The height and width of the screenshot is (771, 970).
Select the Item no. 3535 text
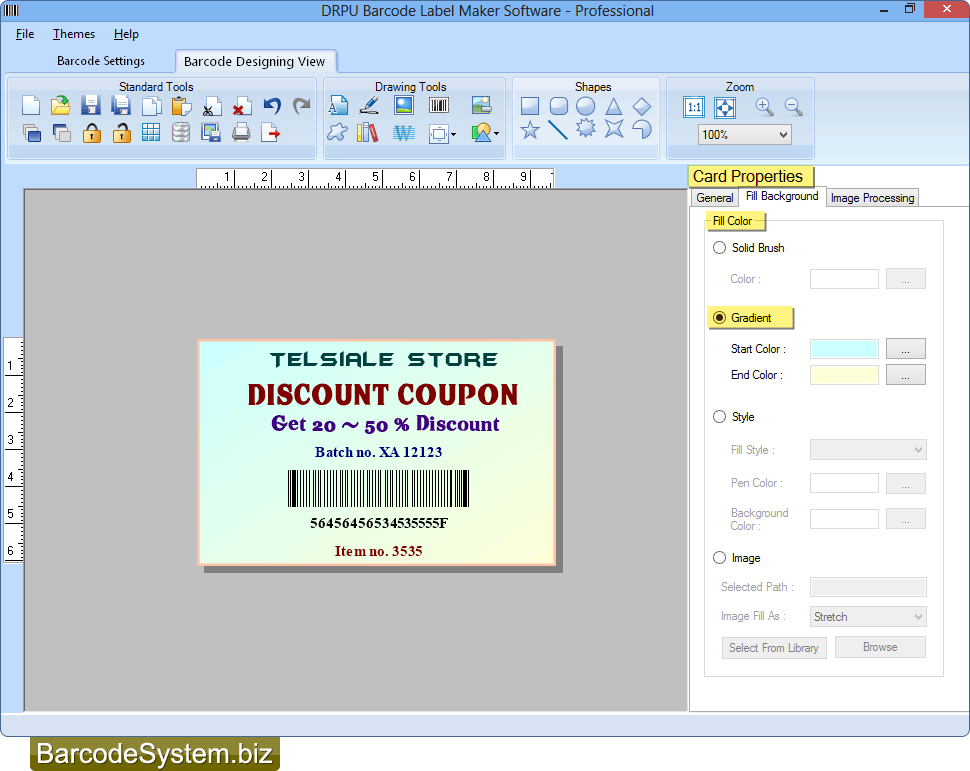click(x=379, y=551)
